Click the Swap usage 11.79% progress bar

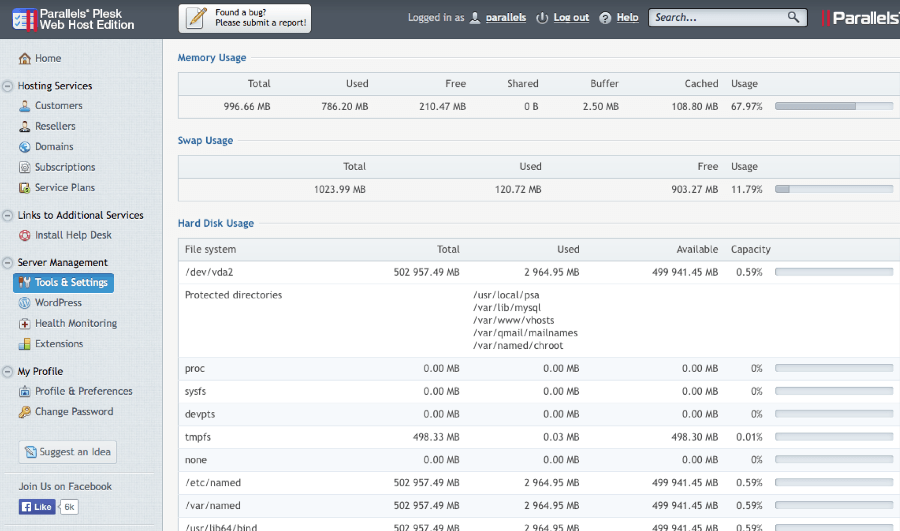click(x=834, y=189)
